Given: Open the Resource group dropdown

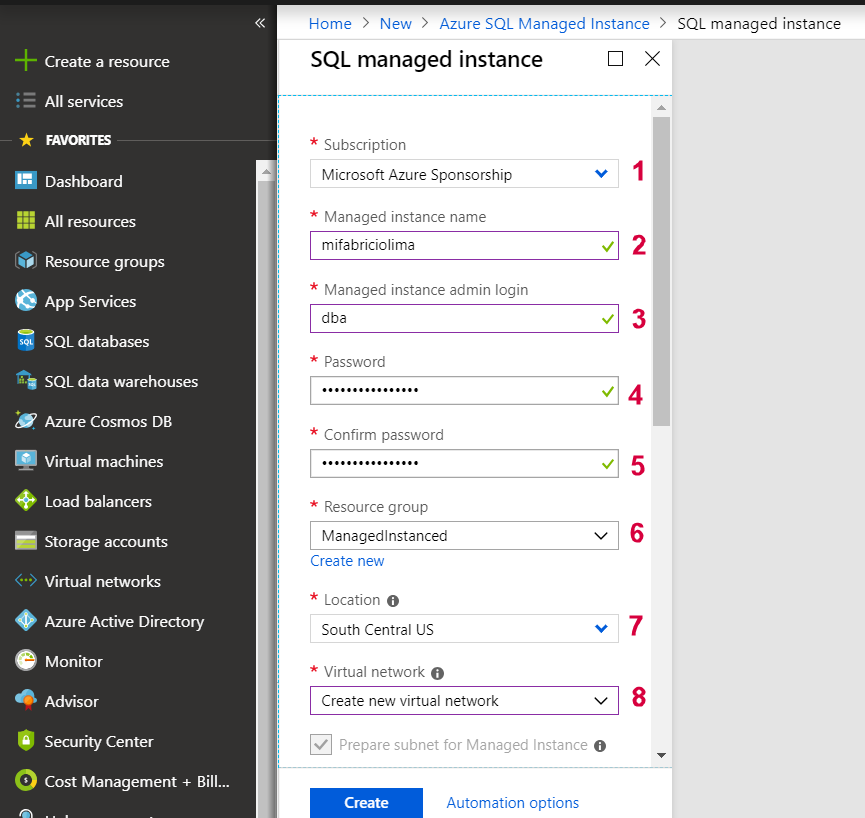Looking at the screenshot, I should (x=464, y=535).
